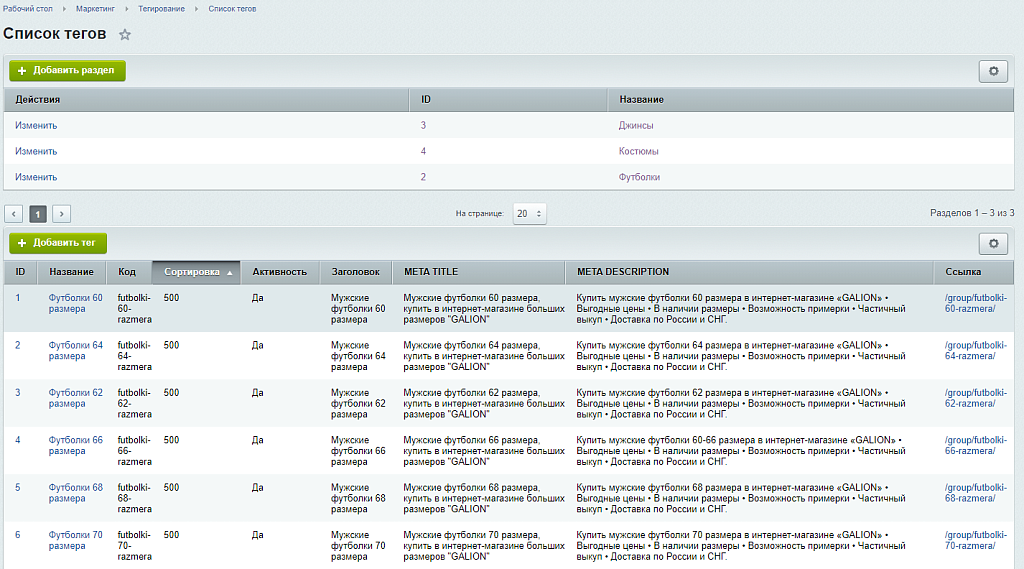The width and height of the screenshot is (1024, 569).
Task: Open Маркетинг in breadcrumb
Action: 95,9
